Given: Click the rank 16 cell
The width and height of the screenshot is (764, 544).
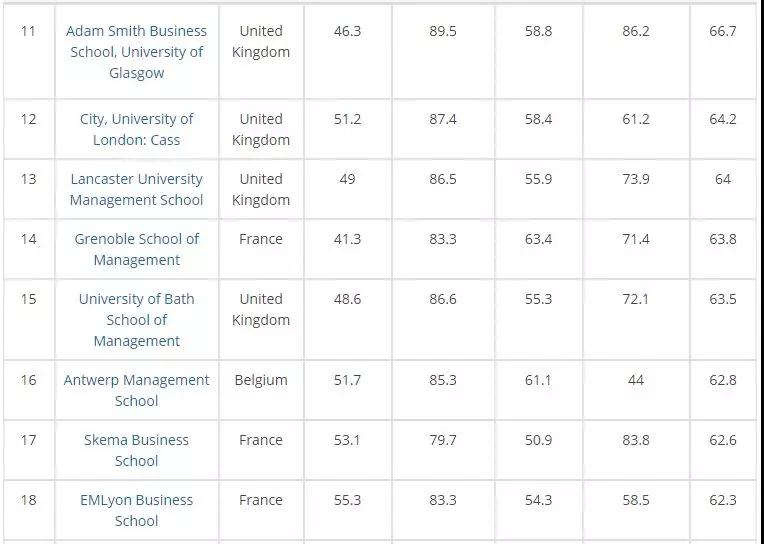Looking at the screenshot, I should coord(28,380).
